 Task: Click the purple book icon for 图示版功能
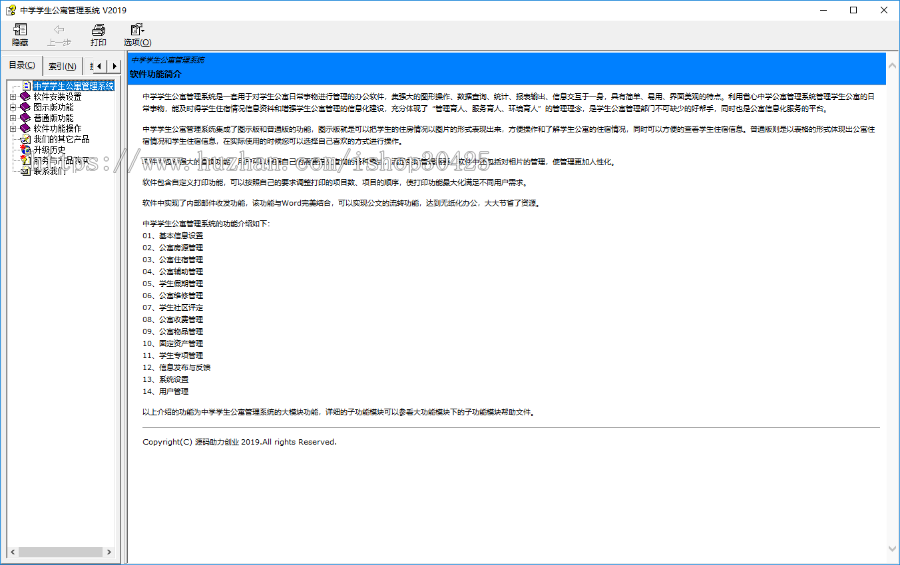point(25,107)
